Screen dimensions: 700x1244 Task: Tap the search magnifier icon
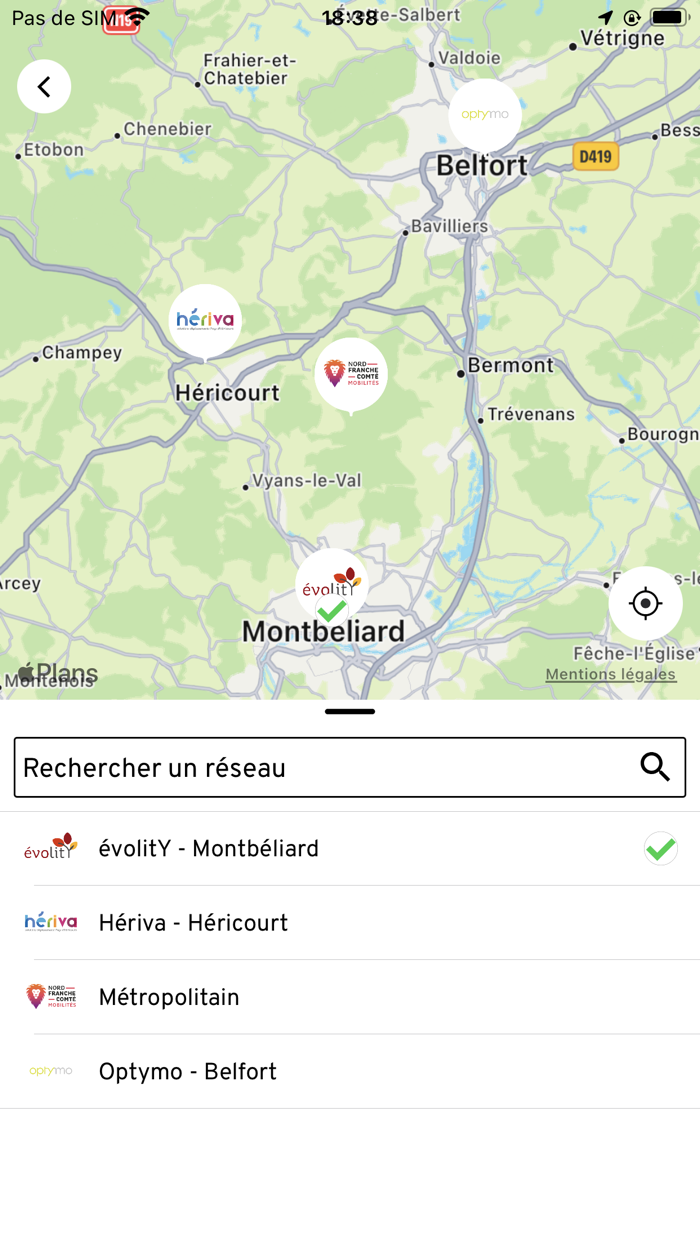656,766
